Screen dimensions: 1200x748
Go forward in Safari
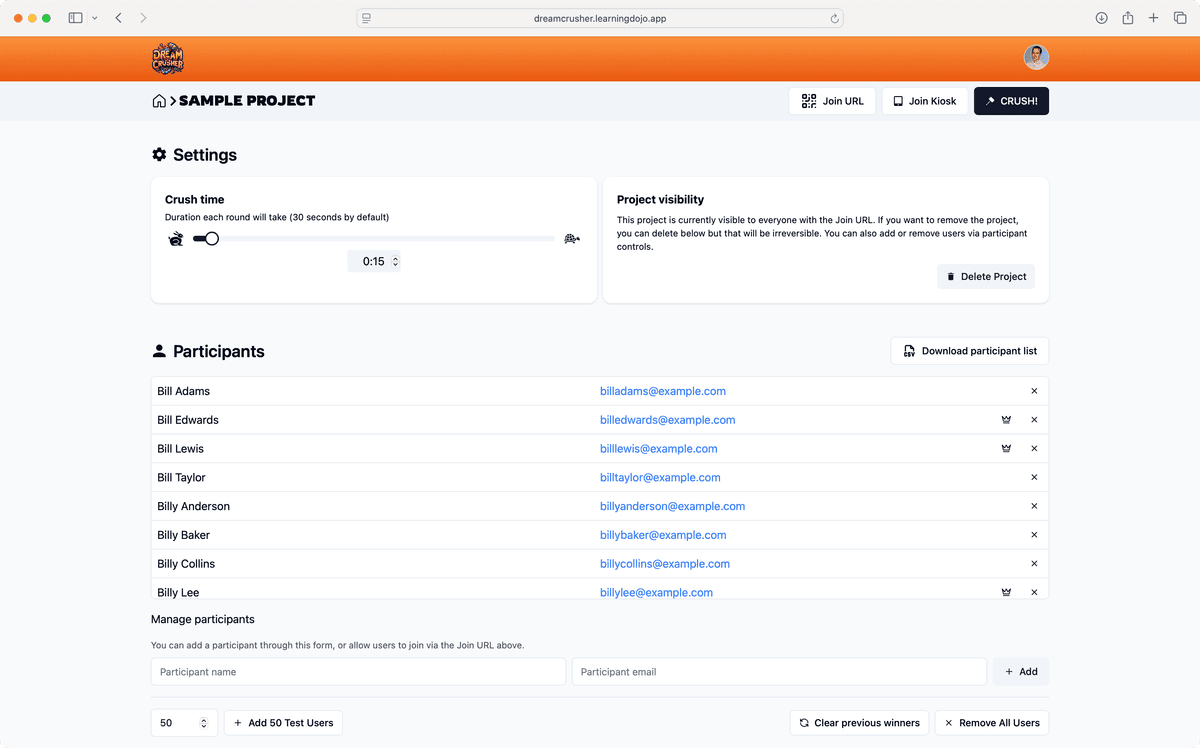pos(143,18)
